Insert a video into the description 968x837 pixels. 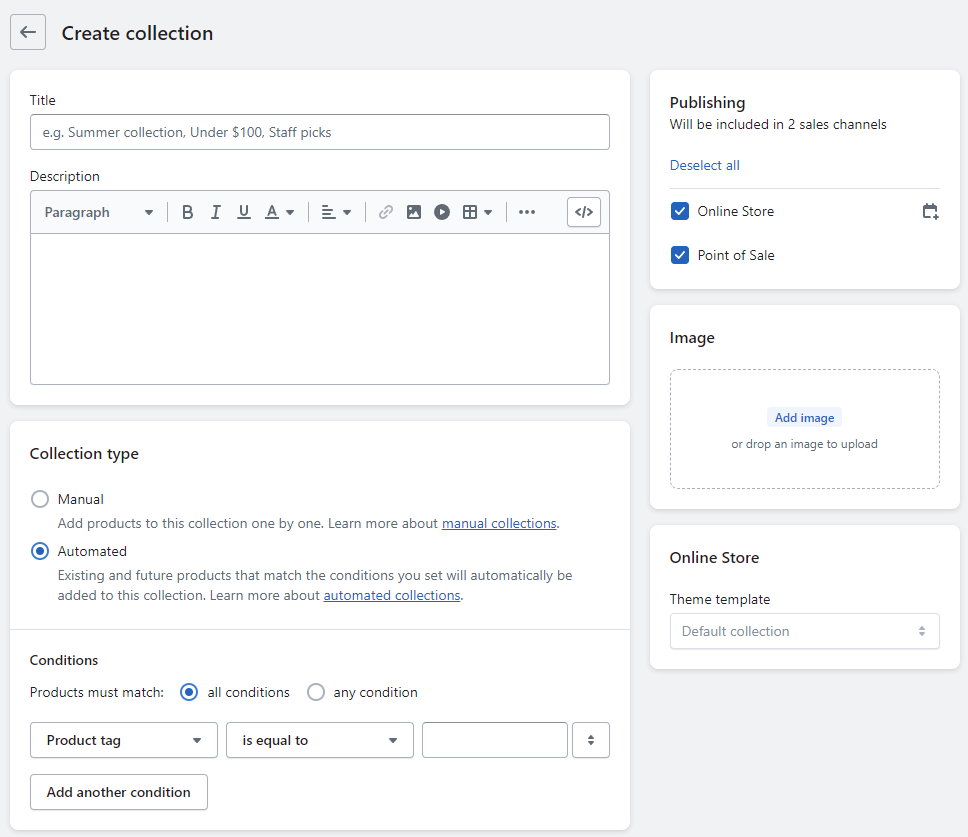(441, 212)
